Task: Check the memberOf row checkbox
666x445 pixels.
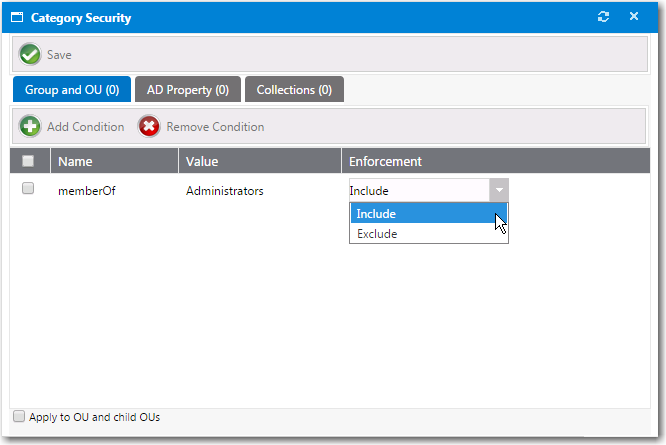Action: [28, 189]
